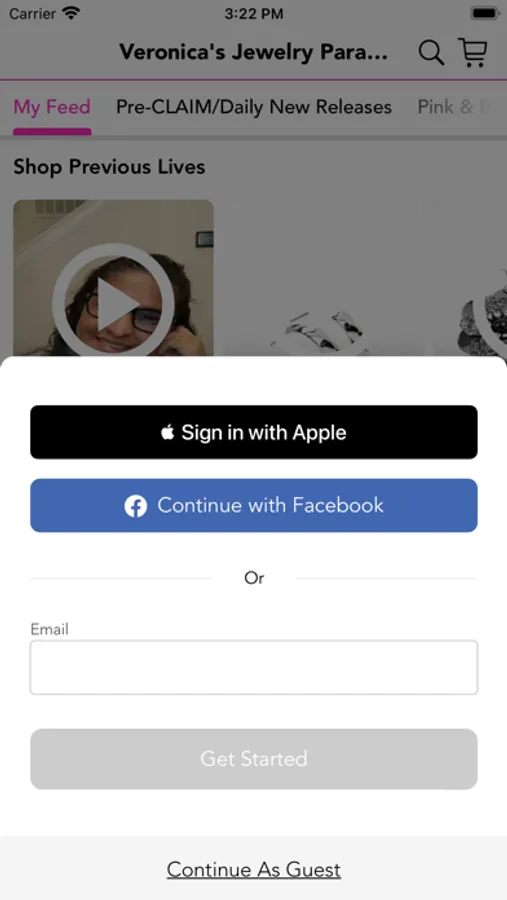Tap the 3:22 PM clock
Screen dimensions: 507x900
pos(254,14)
